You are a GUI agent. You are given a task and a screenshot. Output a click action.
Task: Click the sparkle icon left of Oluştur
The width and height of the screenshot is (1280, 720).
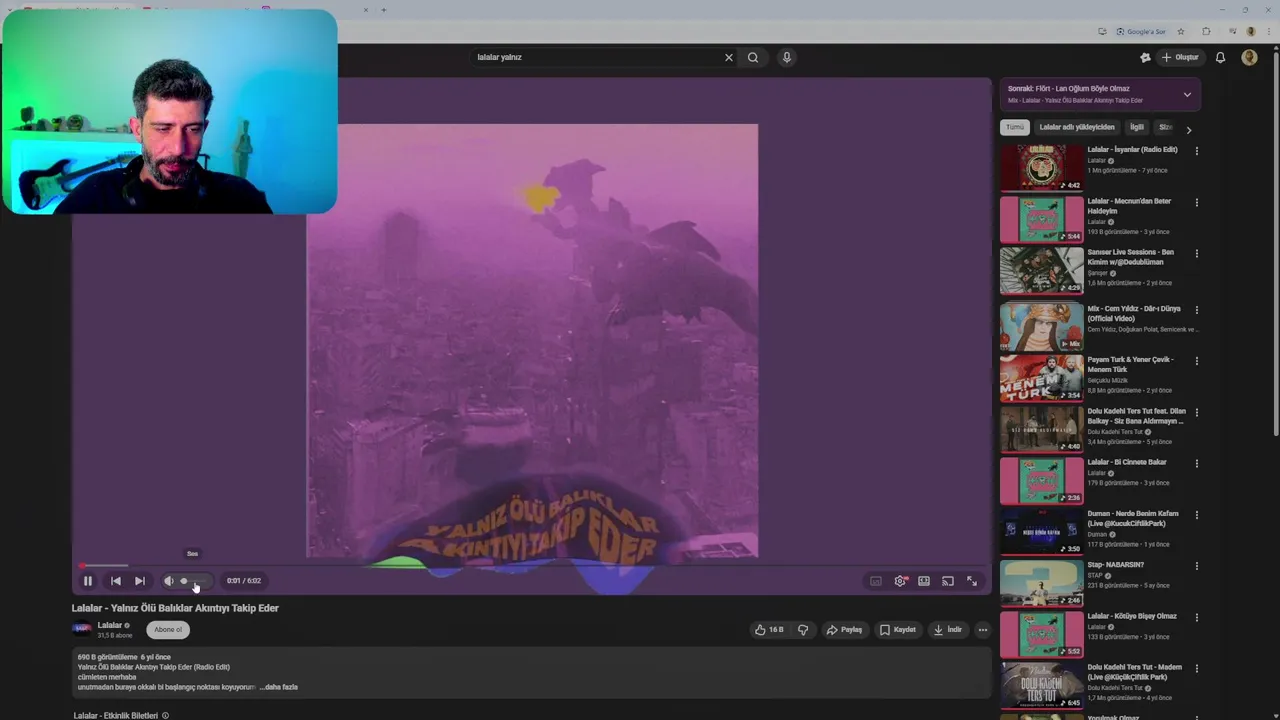tap(1145, 58)
